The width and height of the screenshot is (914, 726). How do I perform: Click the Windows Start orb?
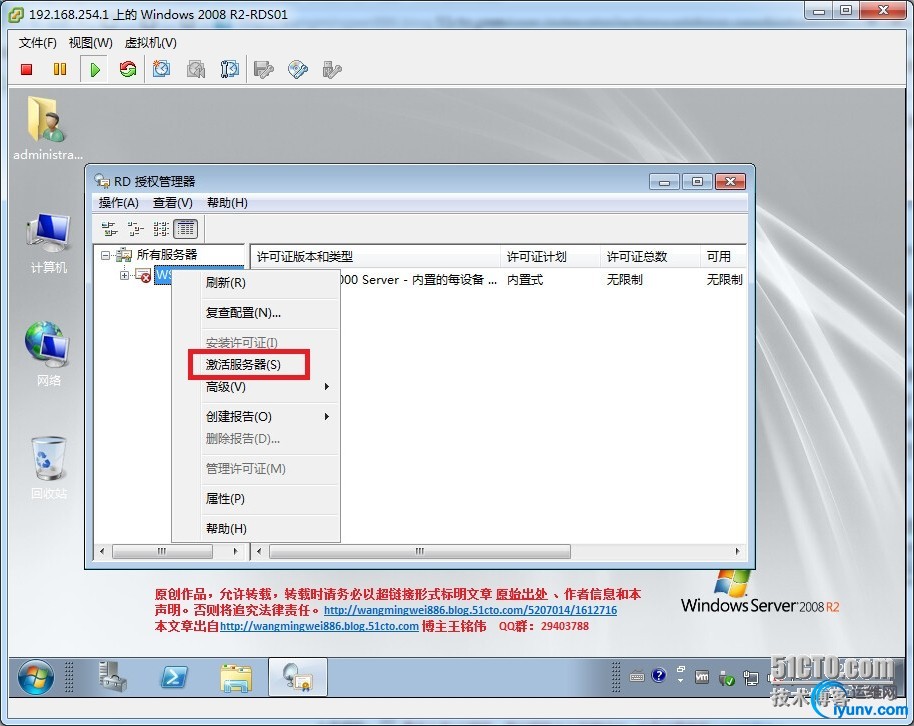[36, 678]
